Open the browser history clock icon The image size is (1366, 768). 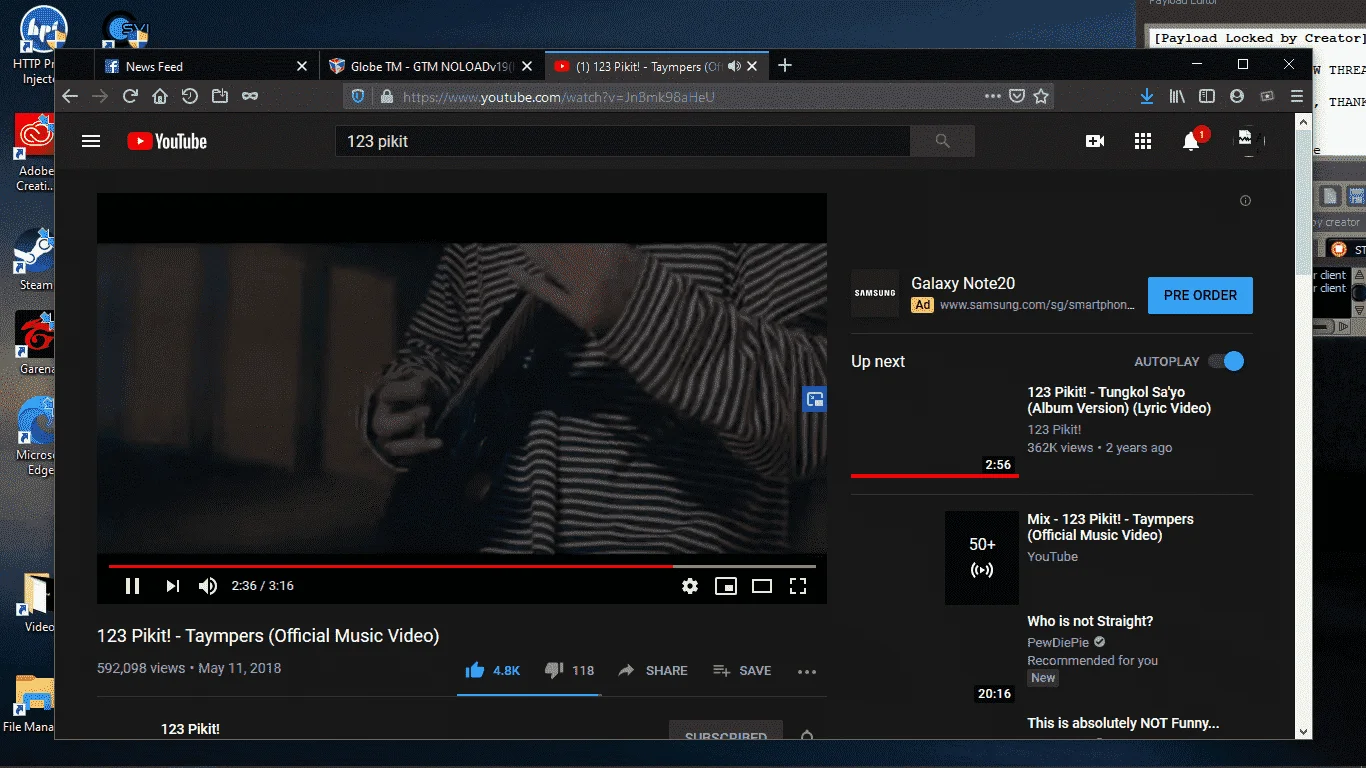190,96
